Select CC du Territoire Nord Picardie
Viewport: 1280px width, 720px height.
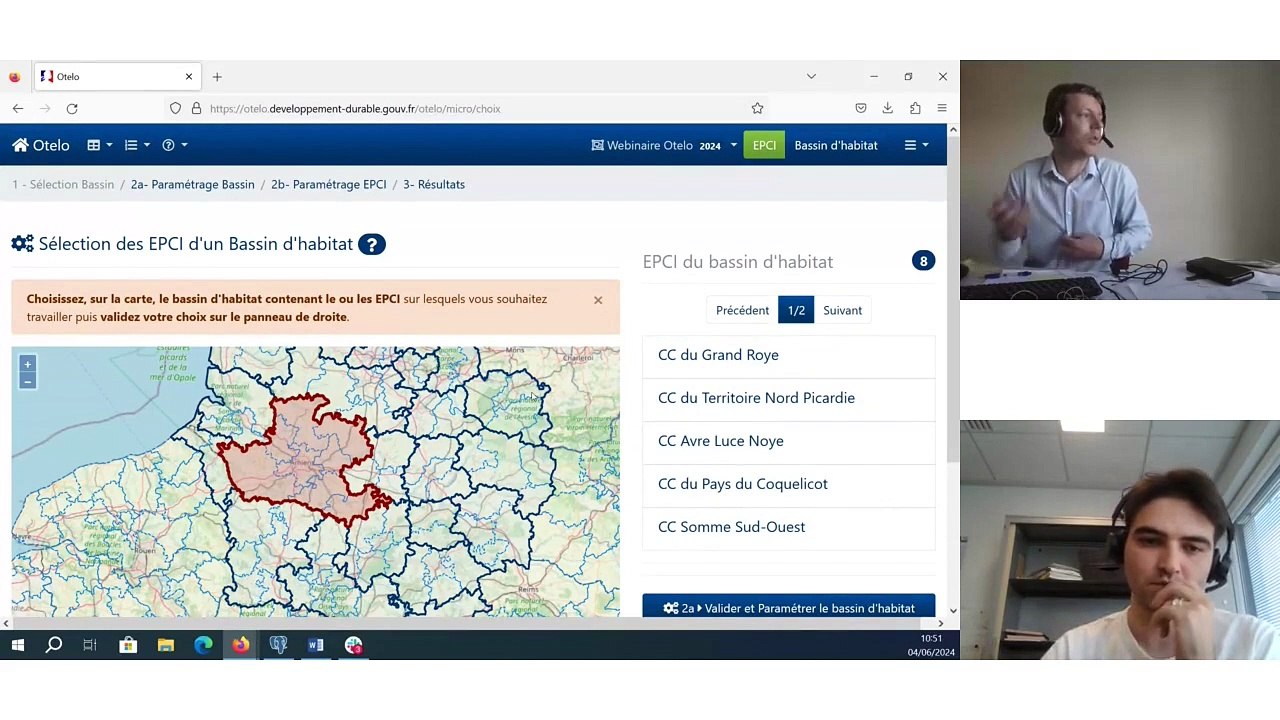789,398
